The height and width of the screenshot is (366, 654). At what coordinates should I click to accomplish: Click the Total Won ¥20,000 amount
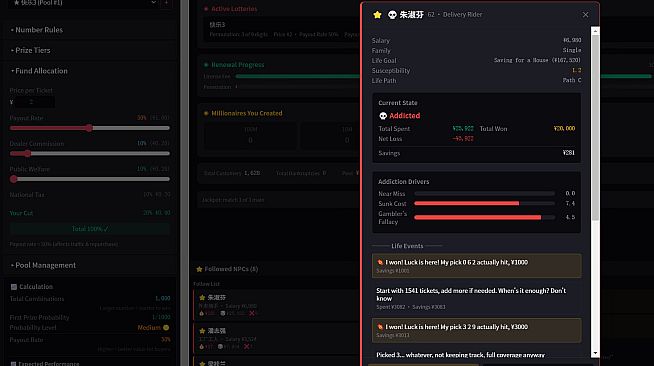point(564,129)
